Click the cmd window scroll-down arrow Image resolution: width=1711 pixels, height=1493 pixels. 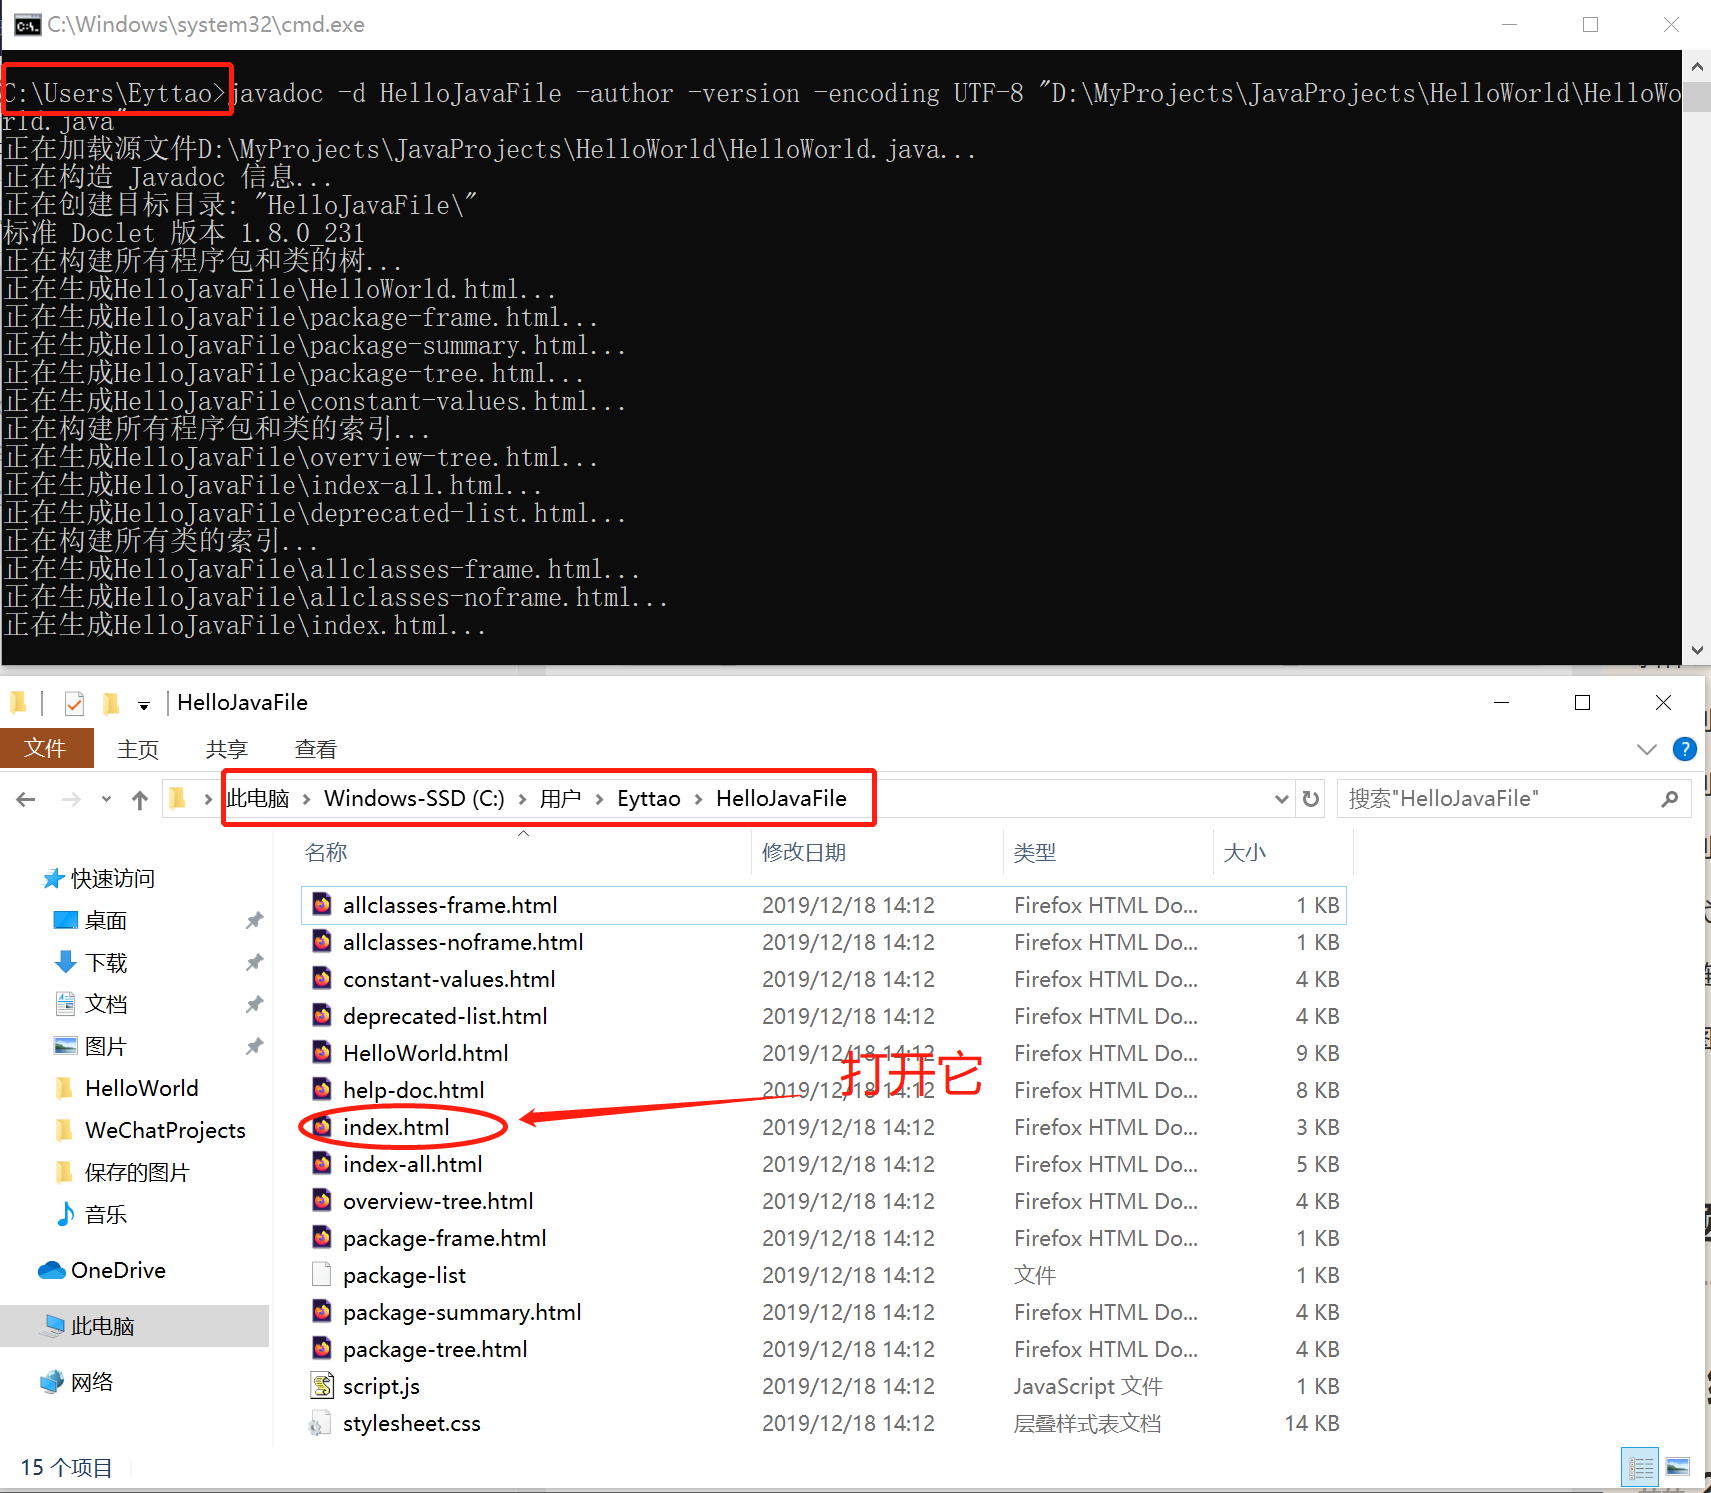(1696, 649)
